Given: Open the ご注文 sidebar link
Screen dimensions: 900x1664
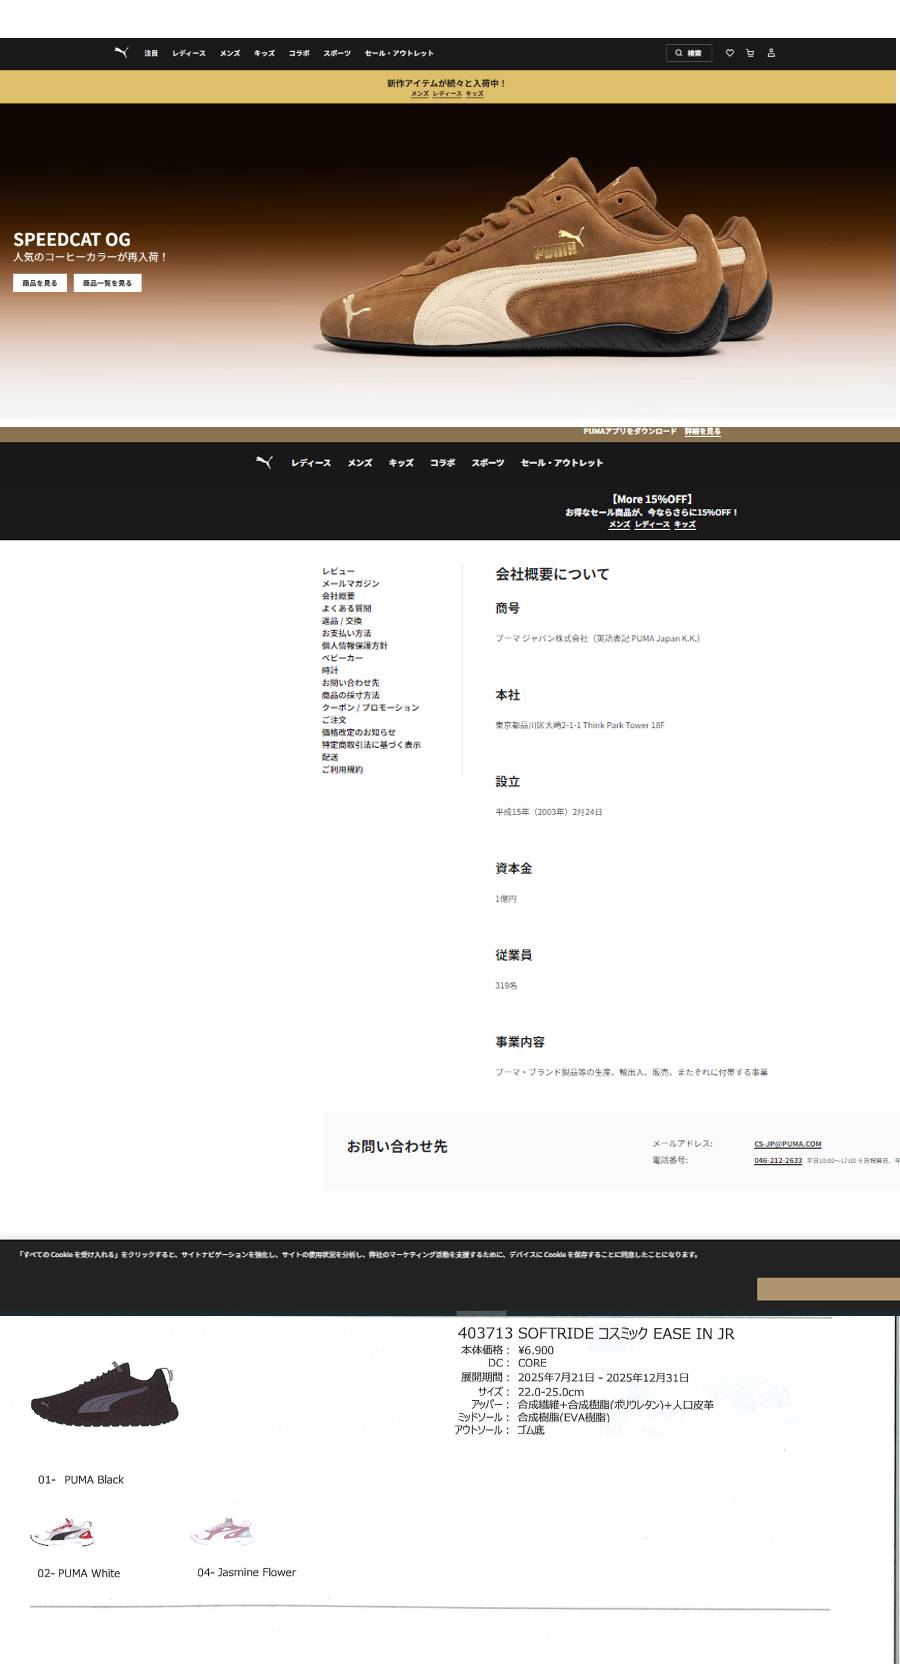Looking at the screenshot, I should pos(334,720).
